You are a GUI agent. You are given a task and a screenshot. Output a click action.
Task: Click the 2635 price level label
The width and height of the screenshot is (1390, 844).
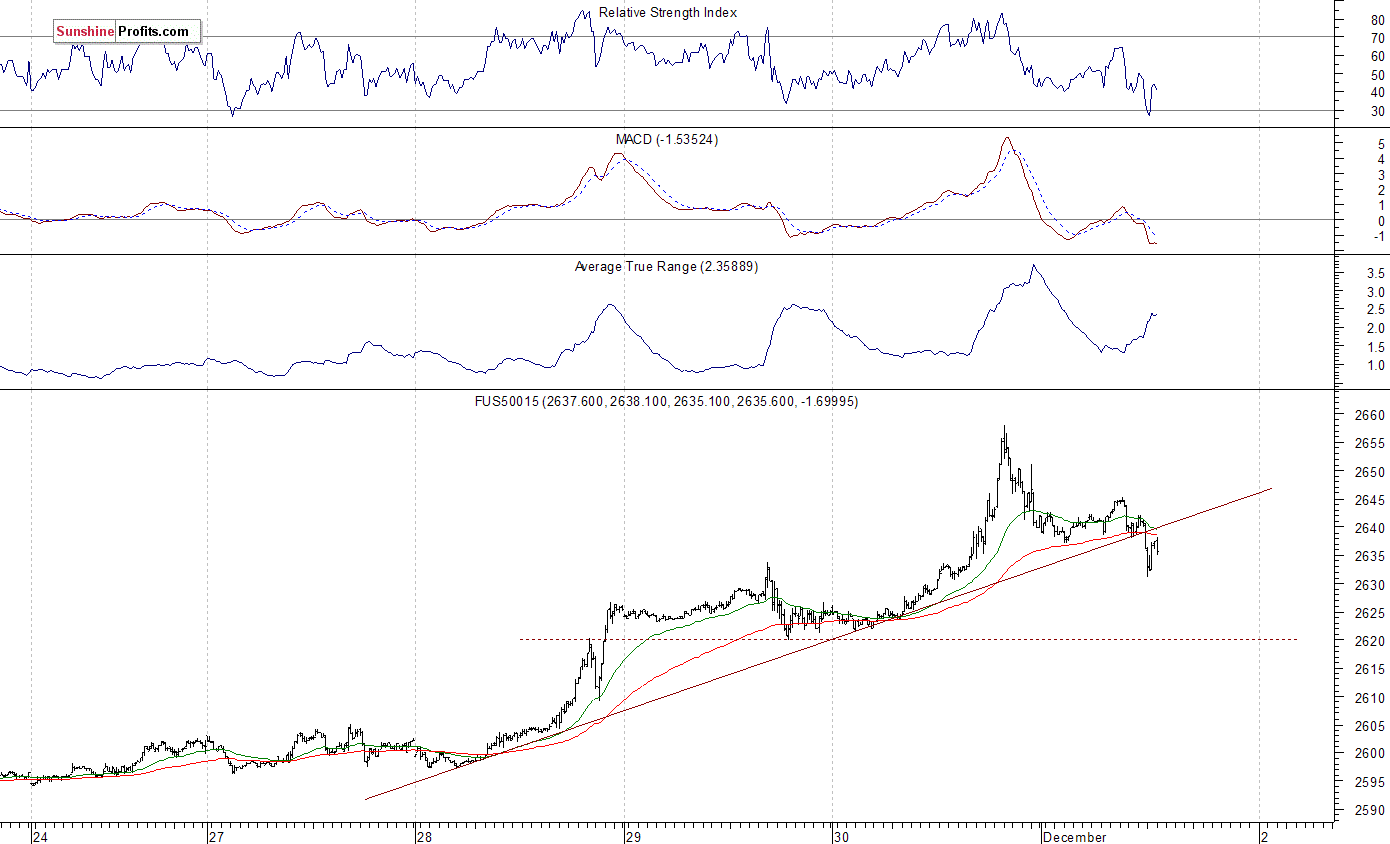tap(1369, 556)
